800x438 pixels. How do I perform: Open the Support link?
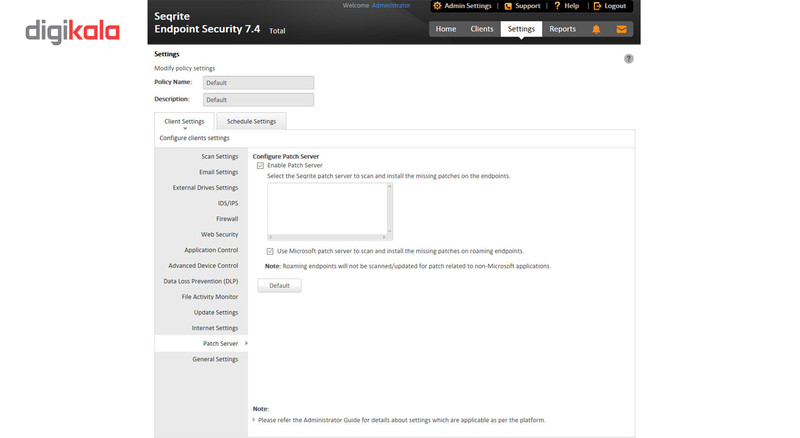528,6
